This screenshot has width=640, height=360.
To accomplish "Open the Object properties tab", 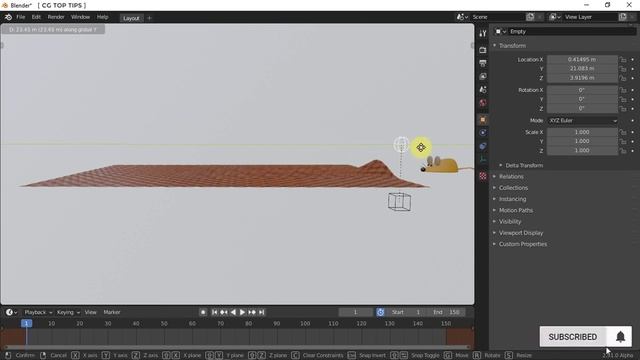I will (483, 120).
